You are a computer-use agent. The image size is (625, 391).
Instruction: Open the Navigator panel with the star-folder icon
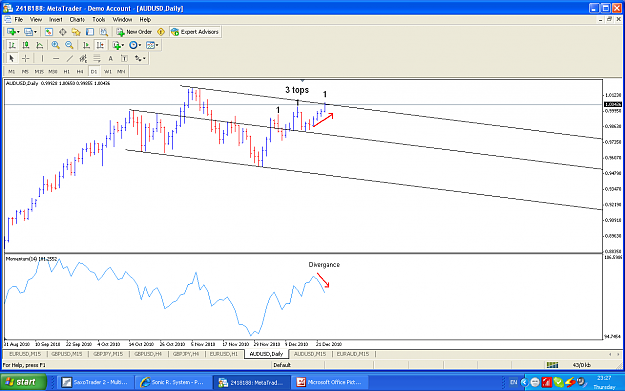[x=76, y=32]
